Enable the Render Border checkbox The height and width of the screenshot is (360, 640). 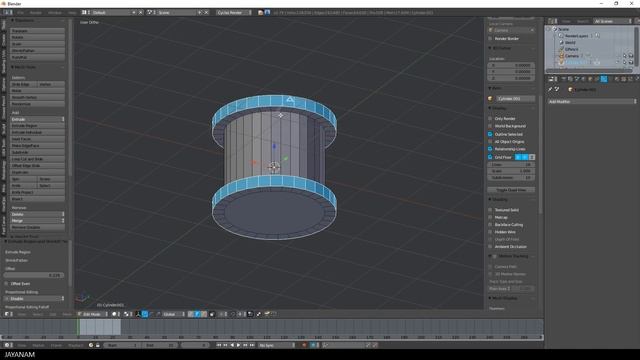(490, 38)
